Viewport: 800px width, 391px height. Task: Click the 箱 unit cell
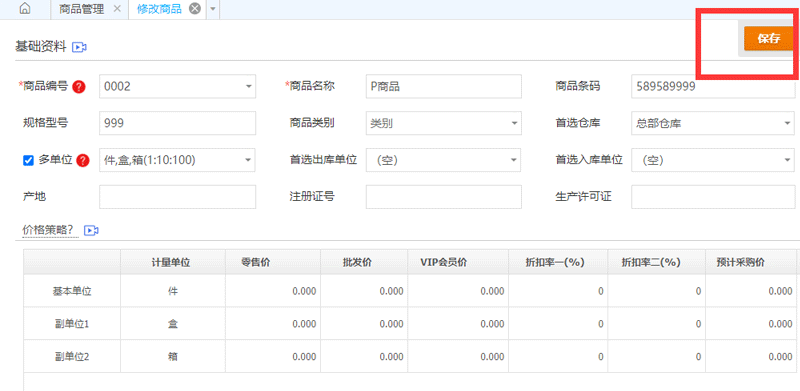(x=173, y=356)
